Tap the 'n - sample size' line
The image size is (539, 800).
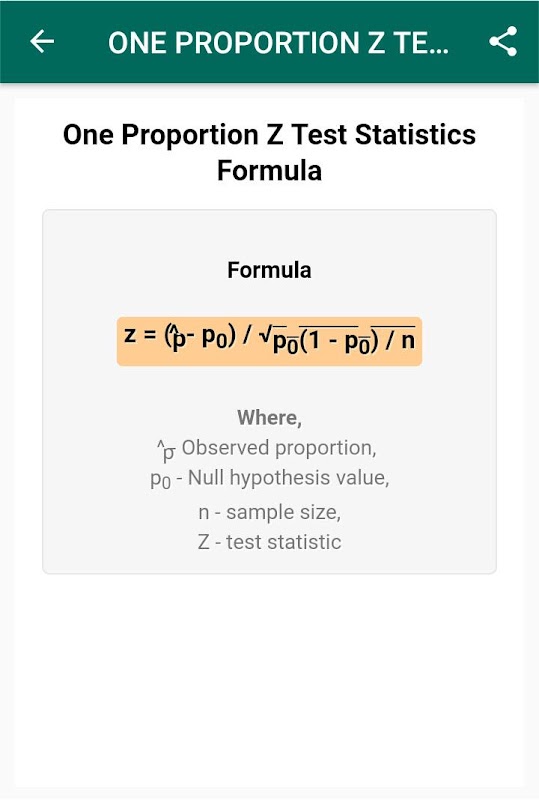[x=270, y=512]
